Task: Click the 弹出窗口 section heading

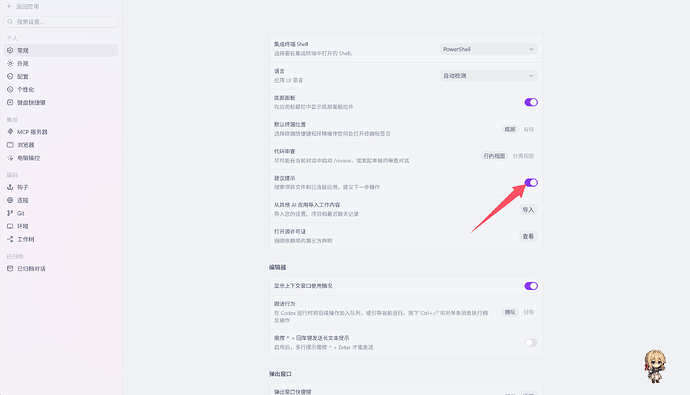Action: tap(280, 374)
